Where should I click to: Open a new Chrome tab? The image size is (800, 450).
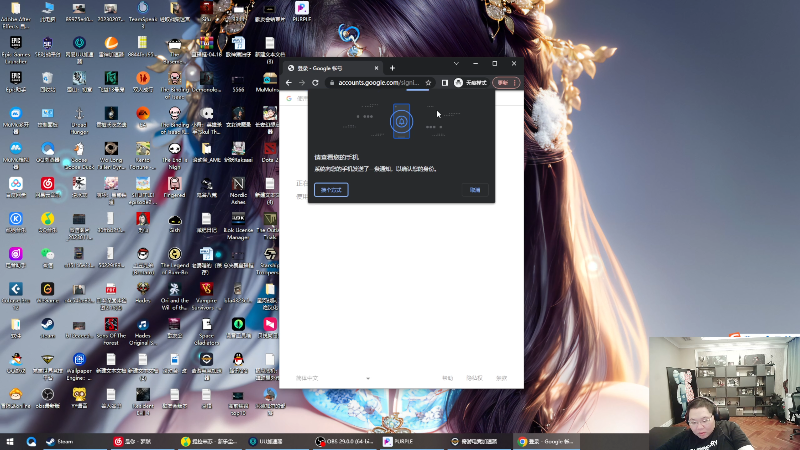tap(392, 68)
